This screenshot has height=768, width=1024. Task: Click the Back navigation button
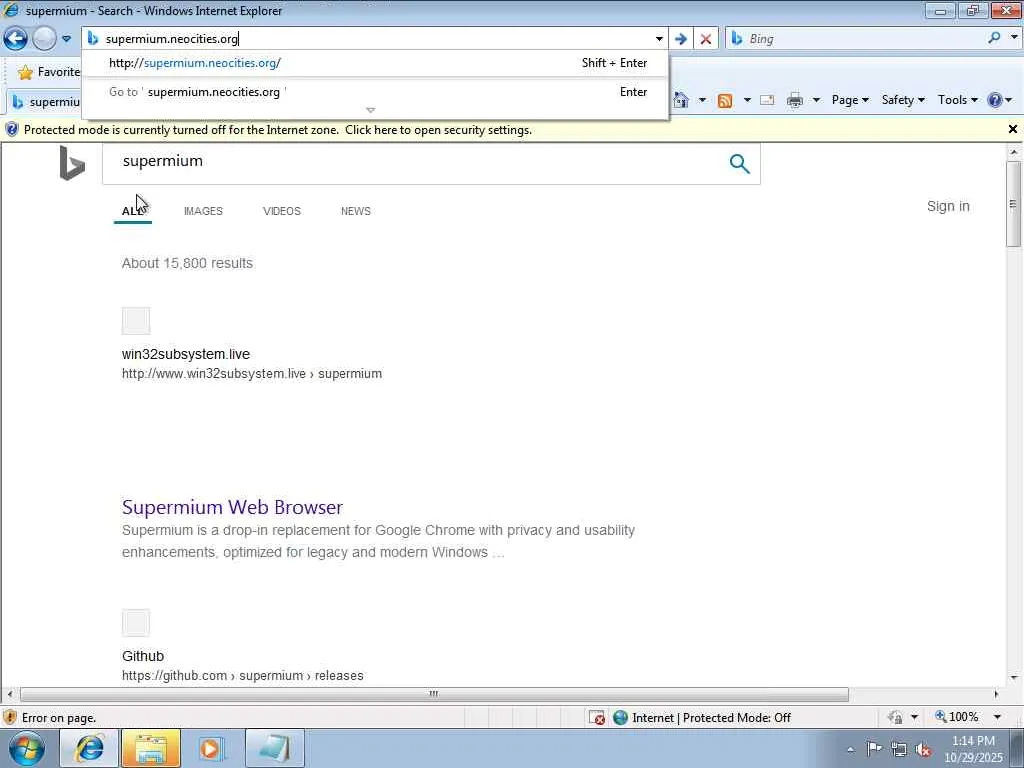(16, 39)
